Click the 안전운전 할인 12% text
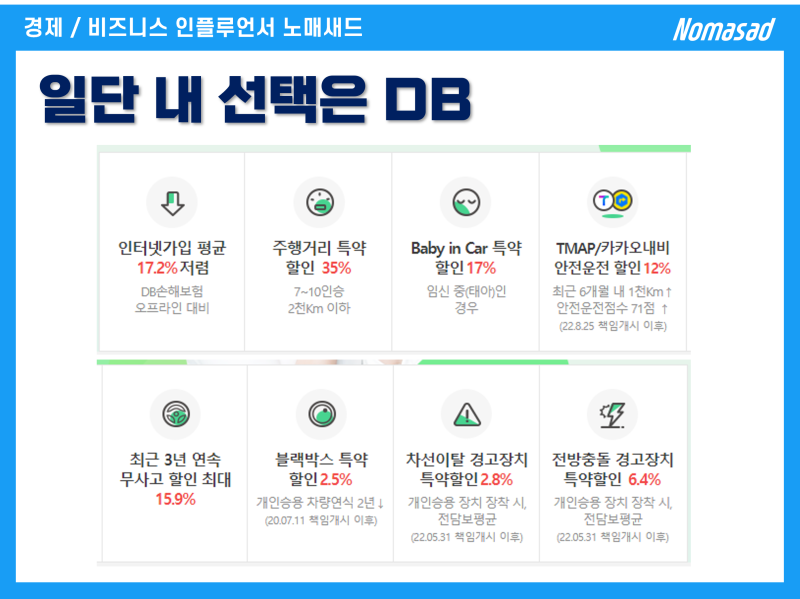This screenshot has width=800, height=599. (612, 268)
